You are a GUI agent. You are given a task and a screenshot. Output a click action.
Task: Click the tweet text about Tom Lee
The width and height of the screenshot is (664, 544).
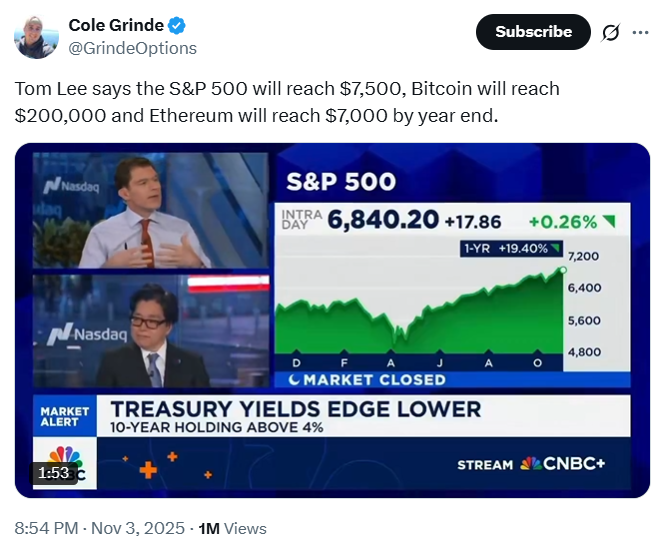coord(287,101)
